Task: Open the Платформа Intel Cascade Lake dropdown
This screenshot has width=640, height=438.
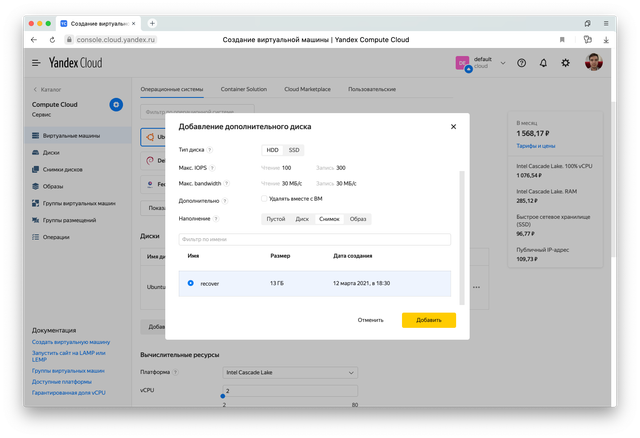Action: [x=290, y=373]
